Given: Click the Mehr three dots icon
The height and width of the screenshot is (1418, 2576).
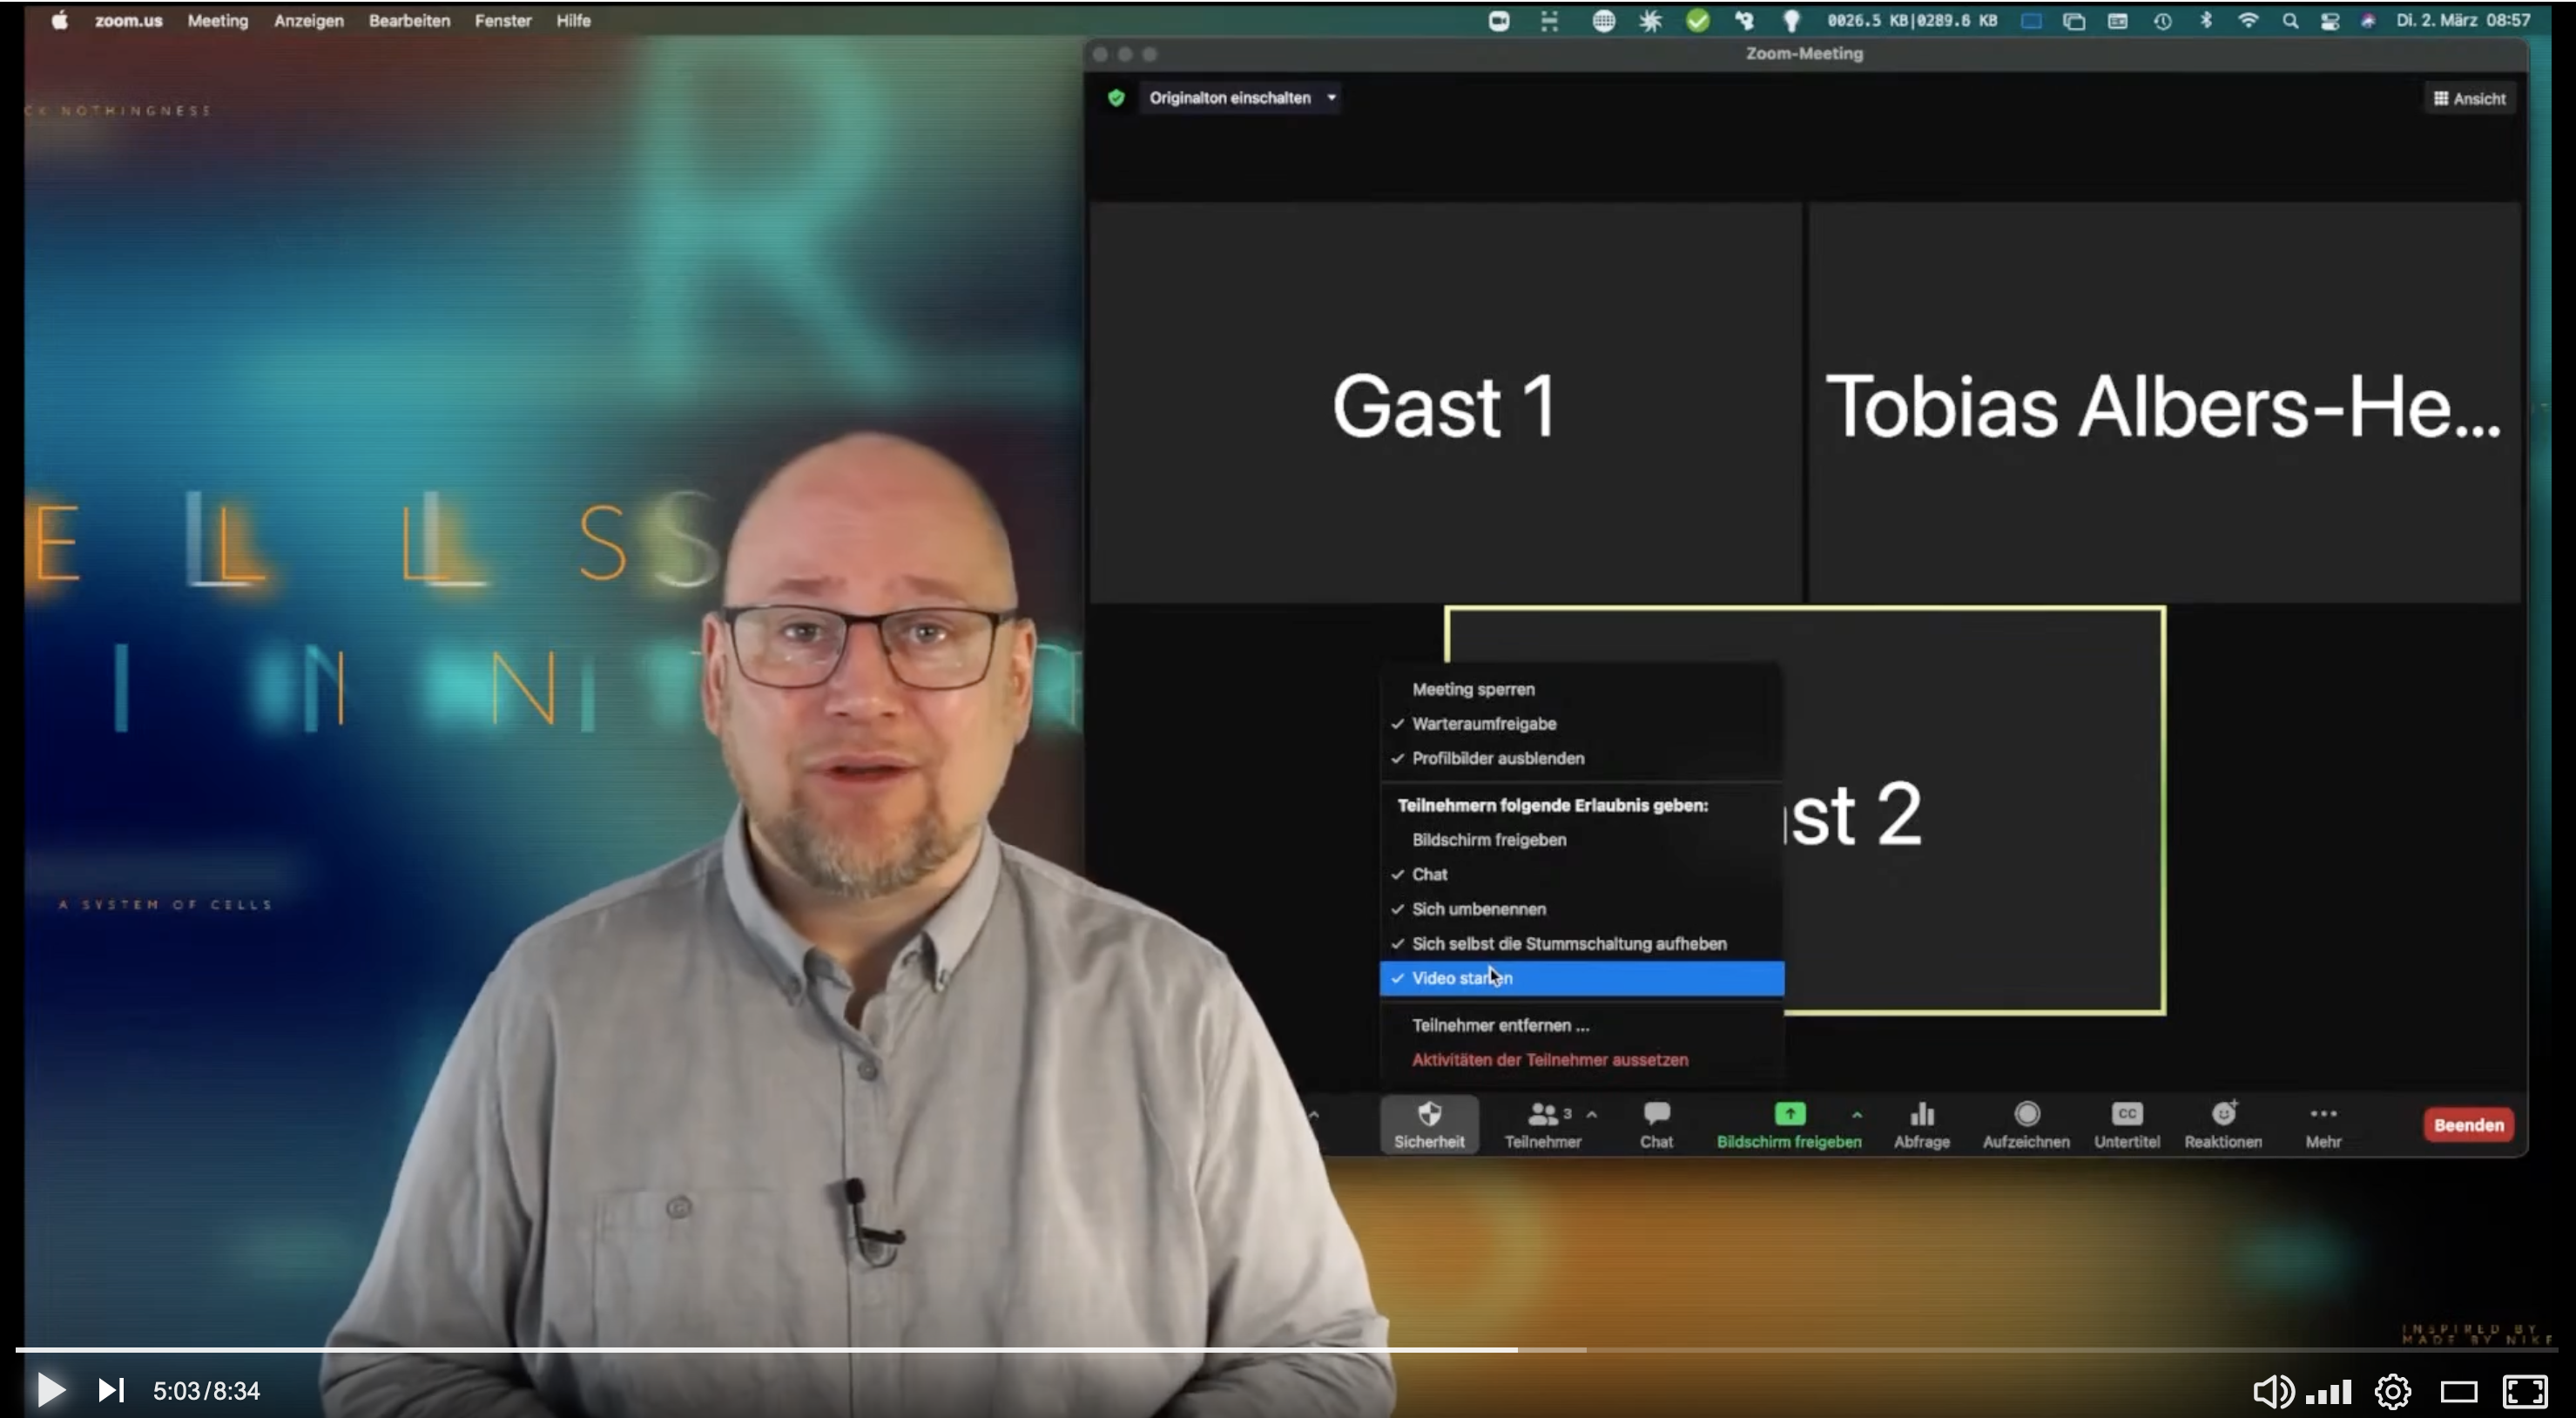Looking at the screenshot, I should [2323, 1114].
